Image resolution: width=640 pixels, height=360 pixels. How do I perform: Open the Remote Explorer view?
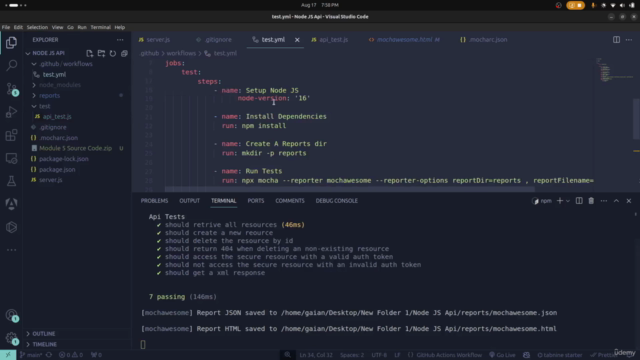tap(11, 158)
